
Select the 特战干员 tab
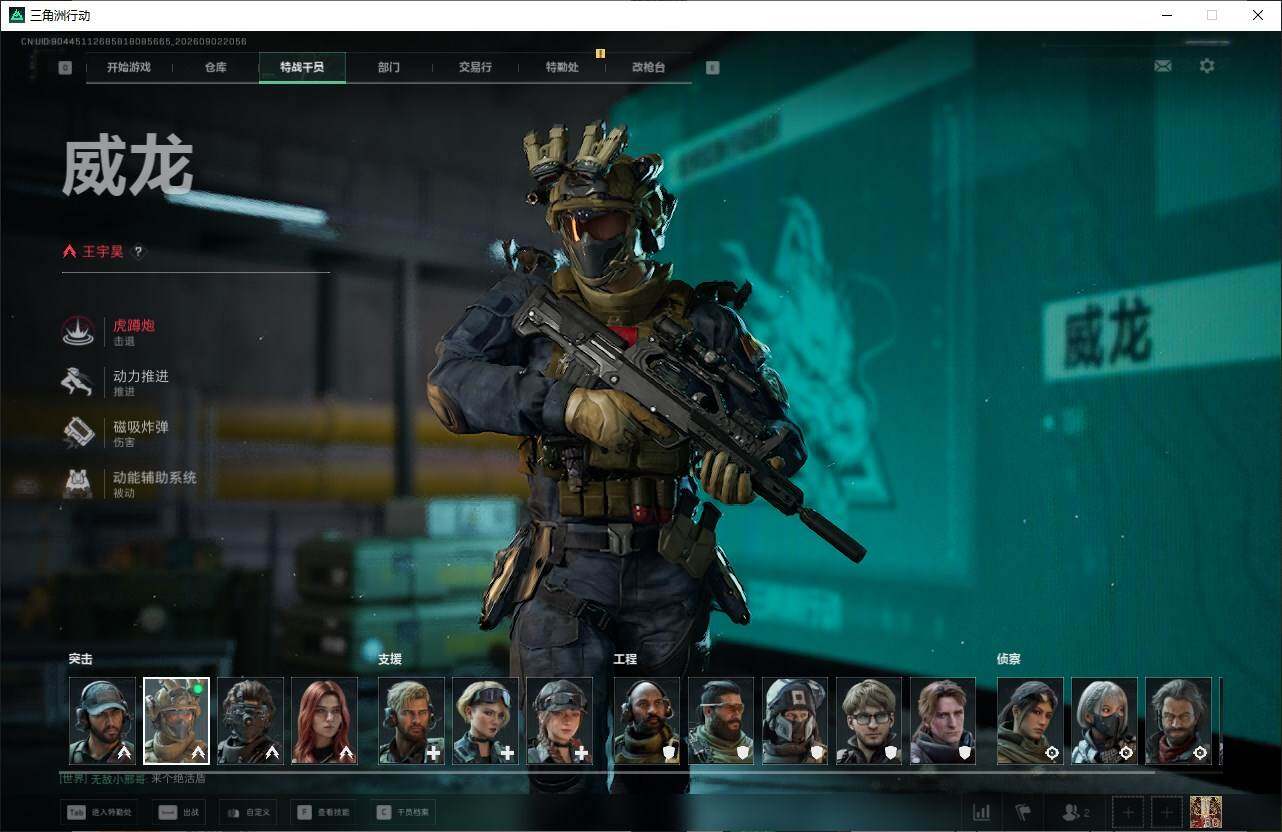[302, 67]
